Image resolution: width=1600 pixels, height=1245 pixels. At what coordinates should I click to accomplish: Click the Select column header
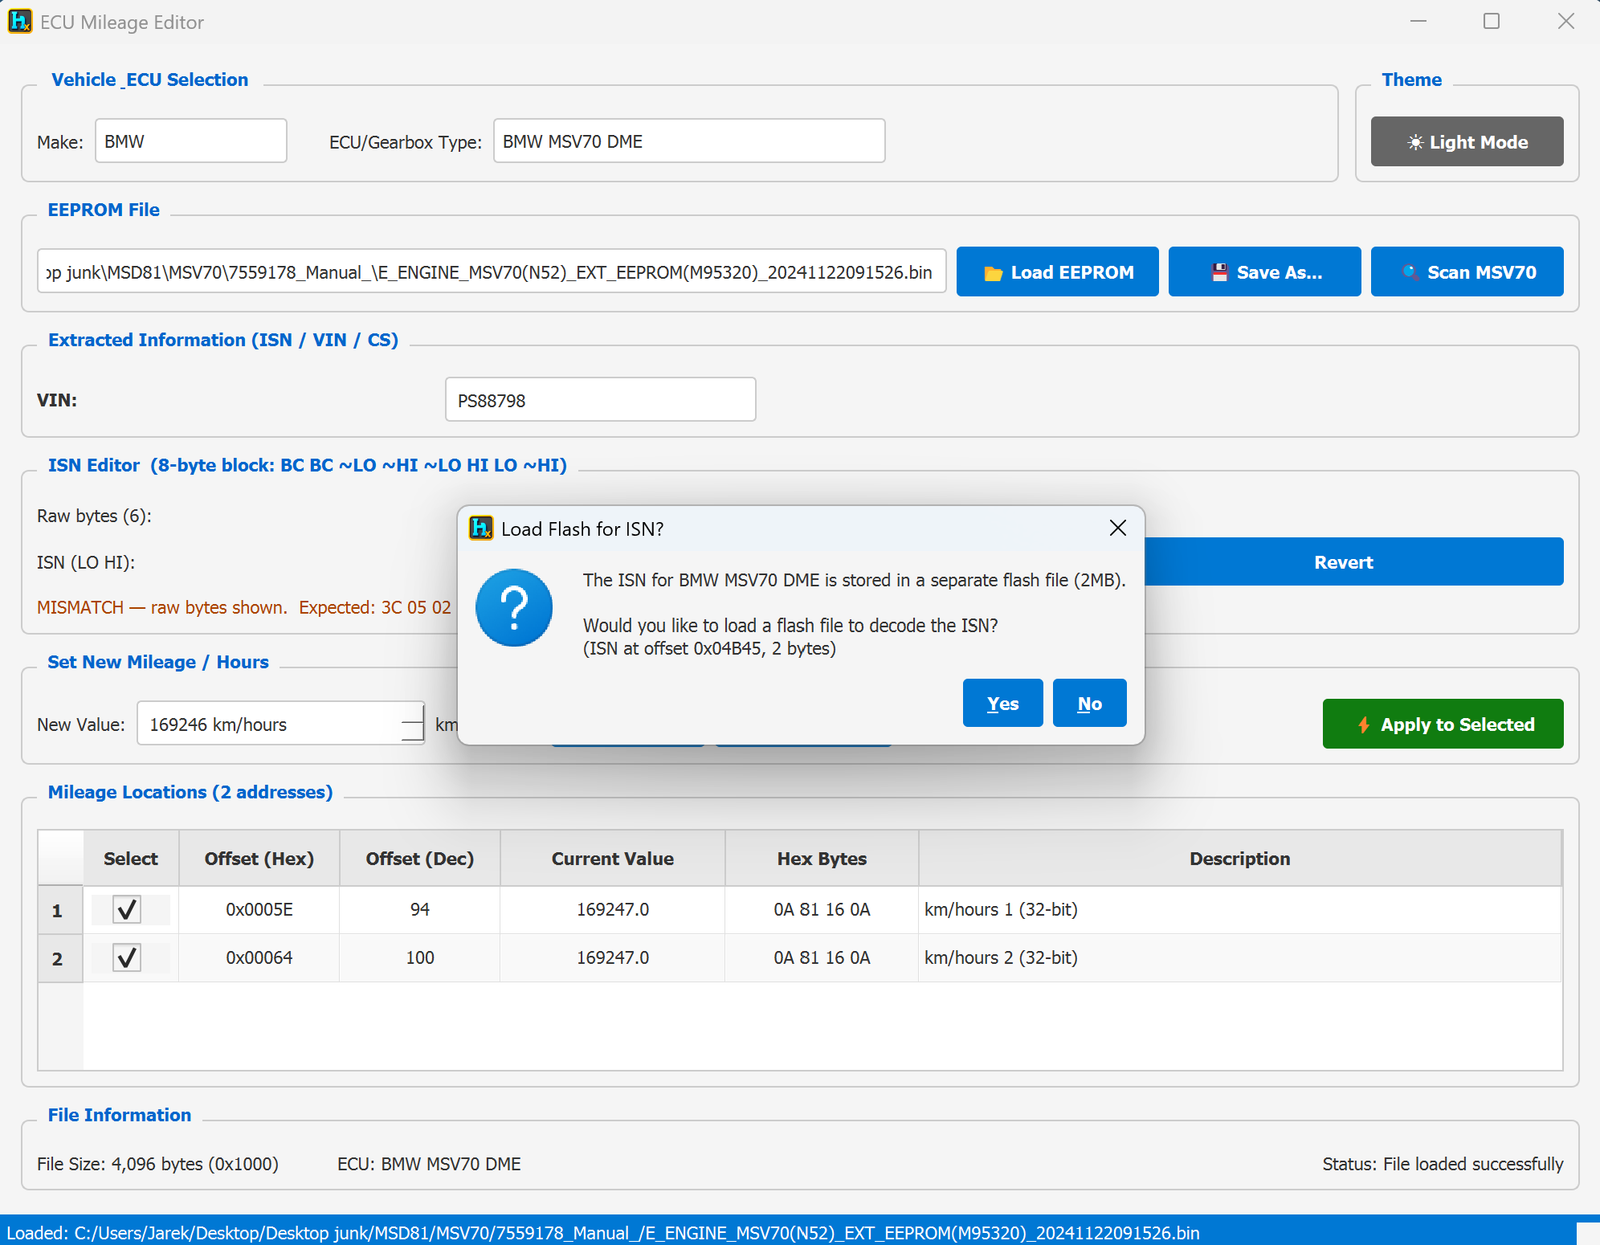coord(131,858)
